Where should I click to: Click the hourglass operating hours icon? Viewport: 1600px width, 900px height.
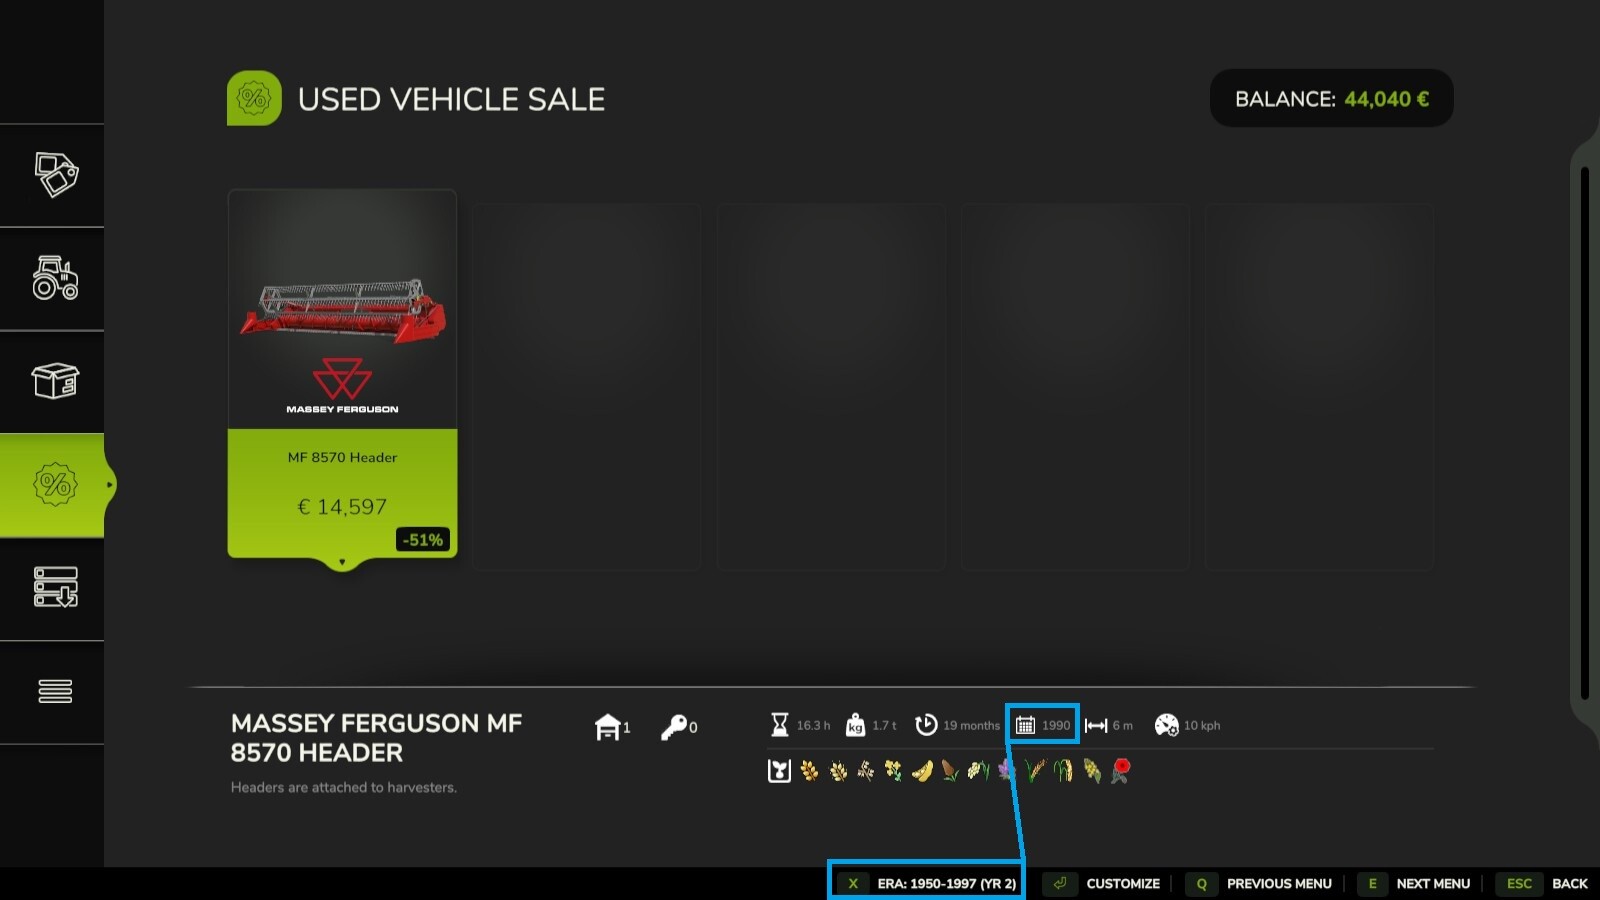click(780, 725)
